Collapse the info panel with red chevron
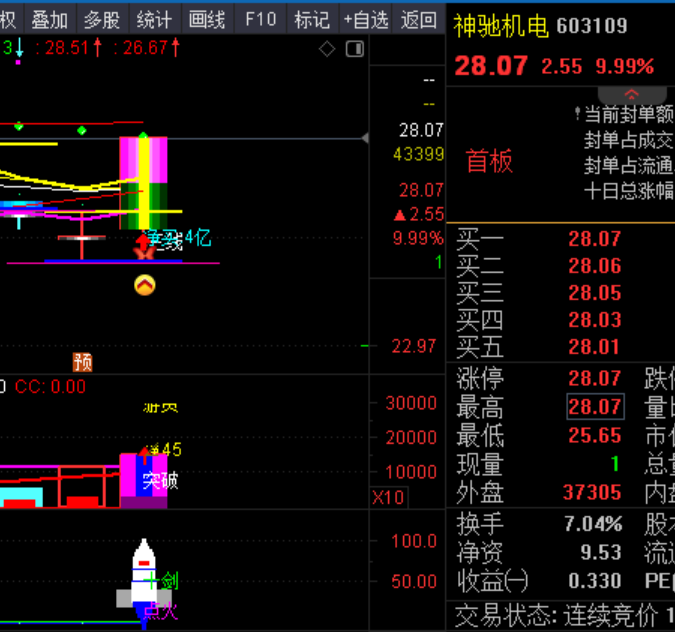The height and width of the screenshot is (632, 675). click(632, 94)
